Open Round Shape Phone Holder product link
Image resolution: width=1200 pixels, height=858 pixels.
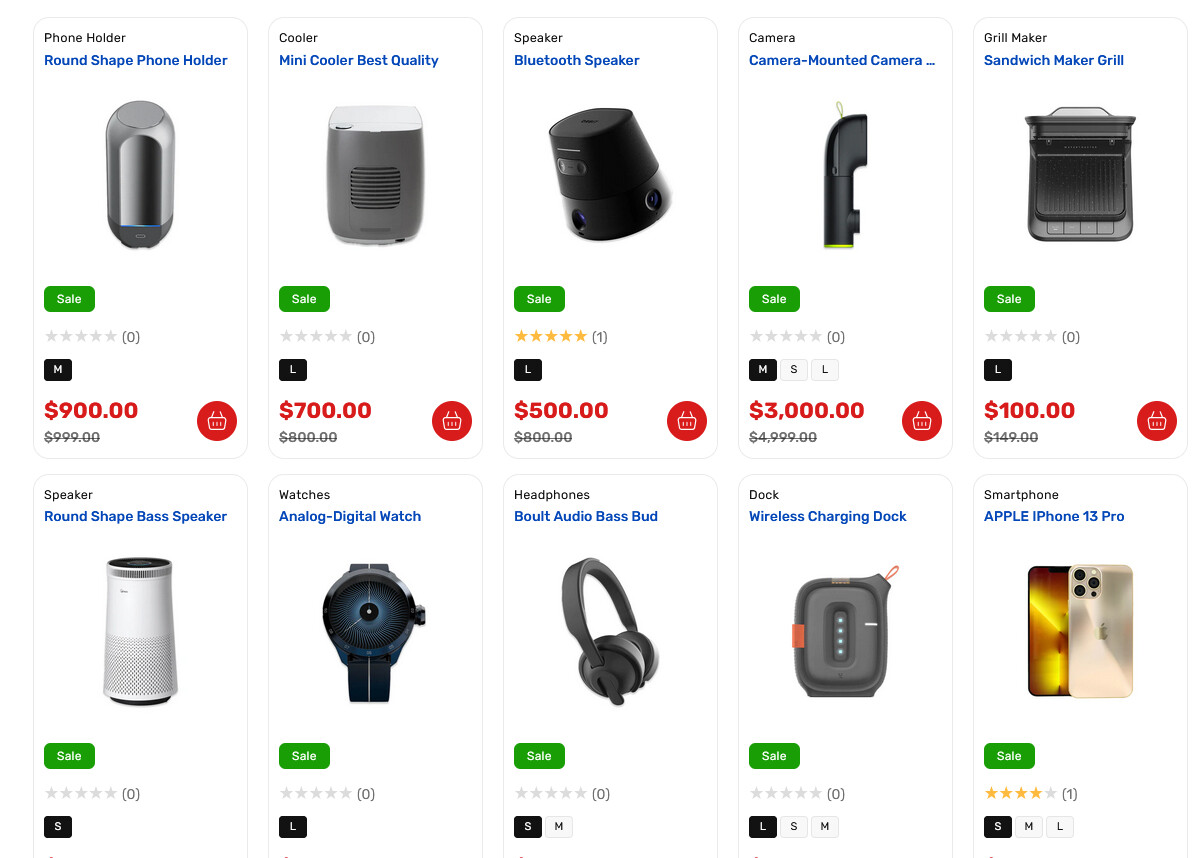coord(136,60)
